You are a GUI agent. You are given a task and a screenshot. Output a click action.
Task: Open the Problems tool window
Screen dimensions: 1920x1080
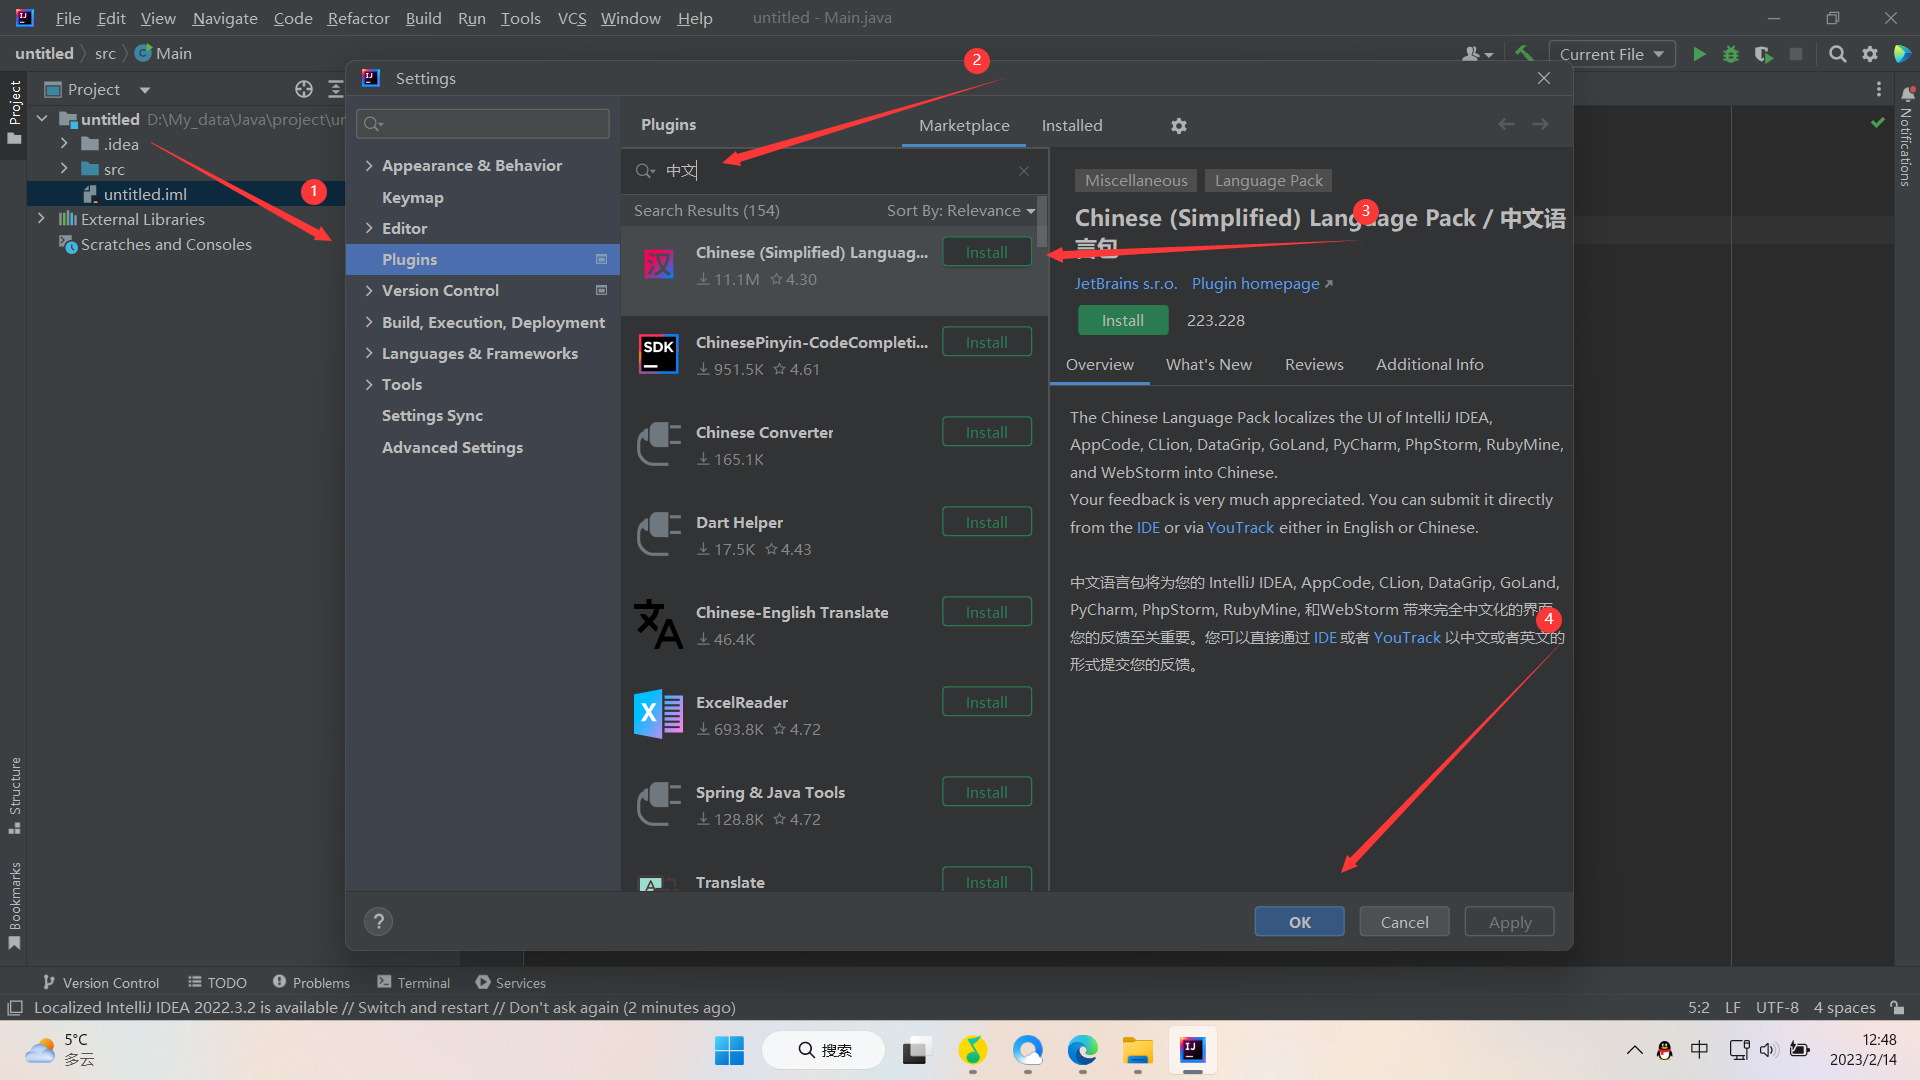311,982
